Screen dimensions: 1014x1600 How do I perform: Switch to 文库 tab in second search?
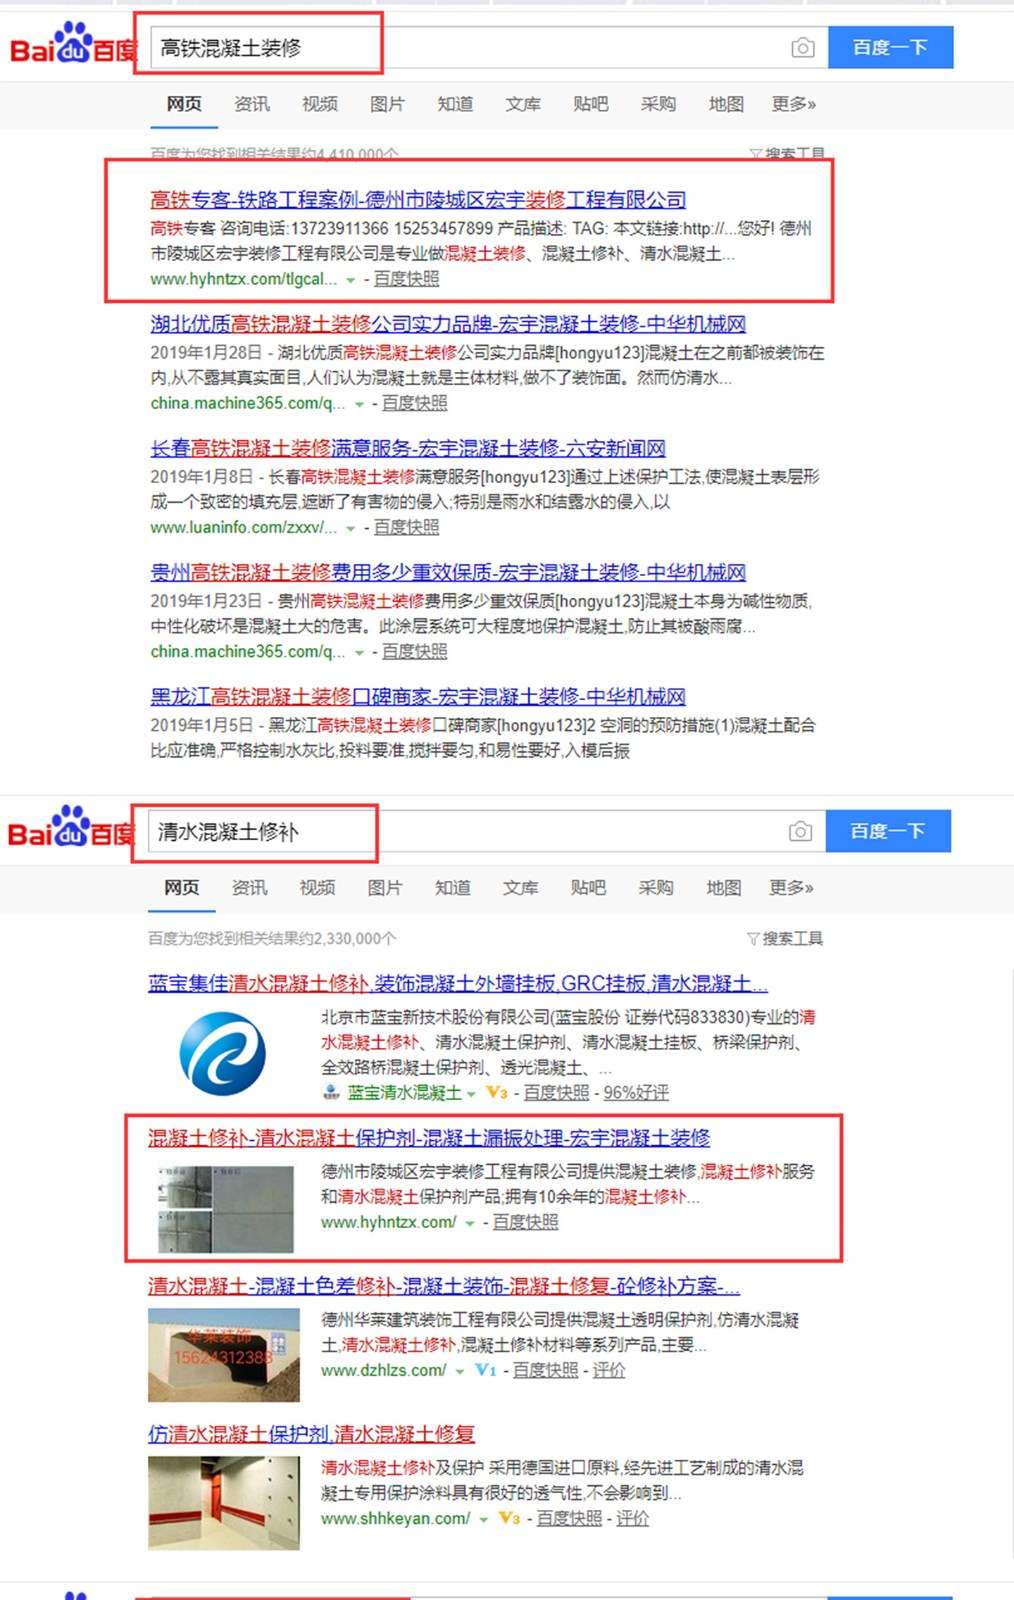pos(520,888)
